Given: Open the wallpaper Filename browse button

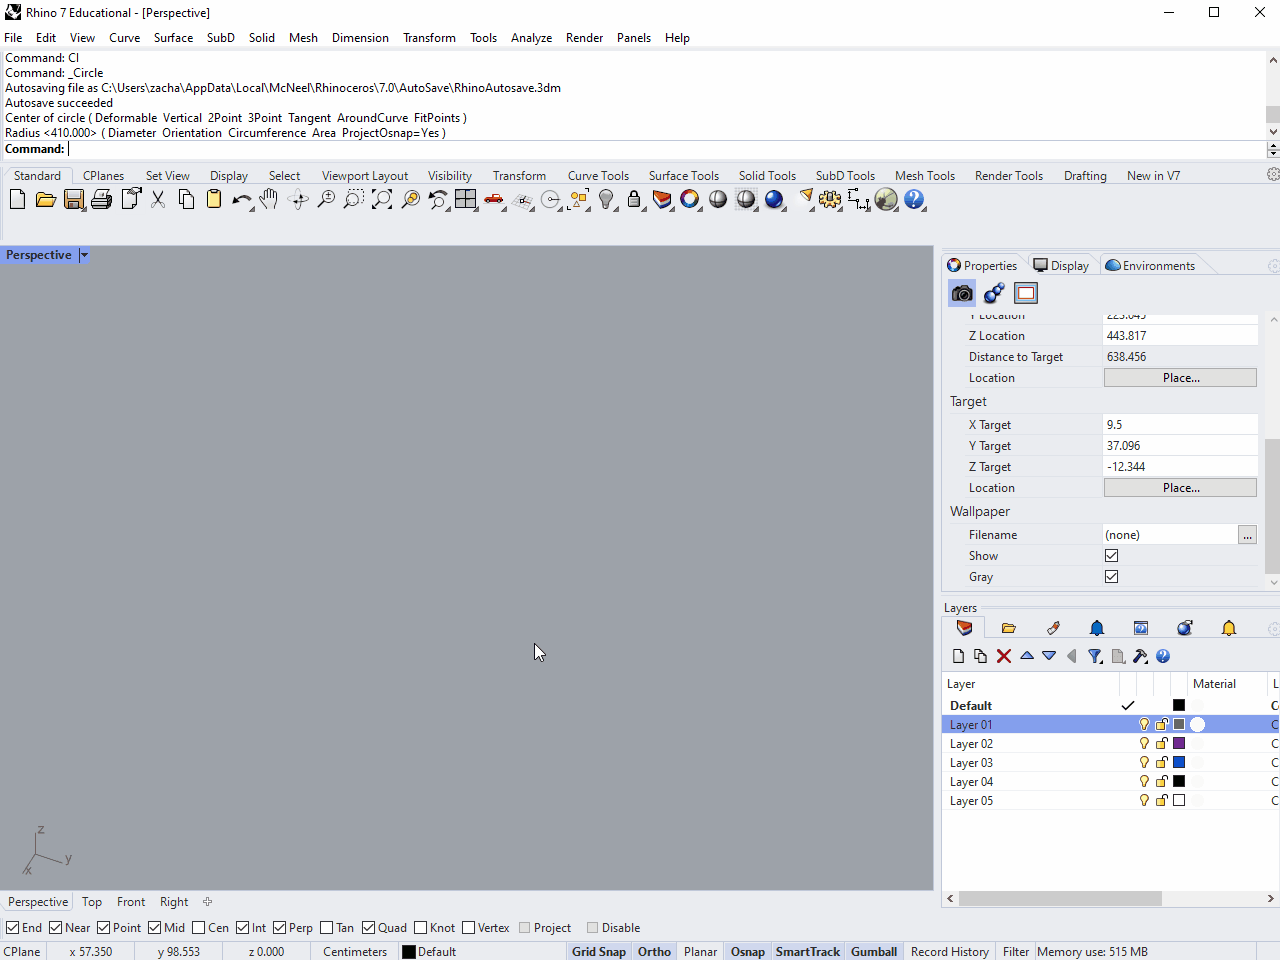Looking at the screenshot, I should tap(1247, 535).
